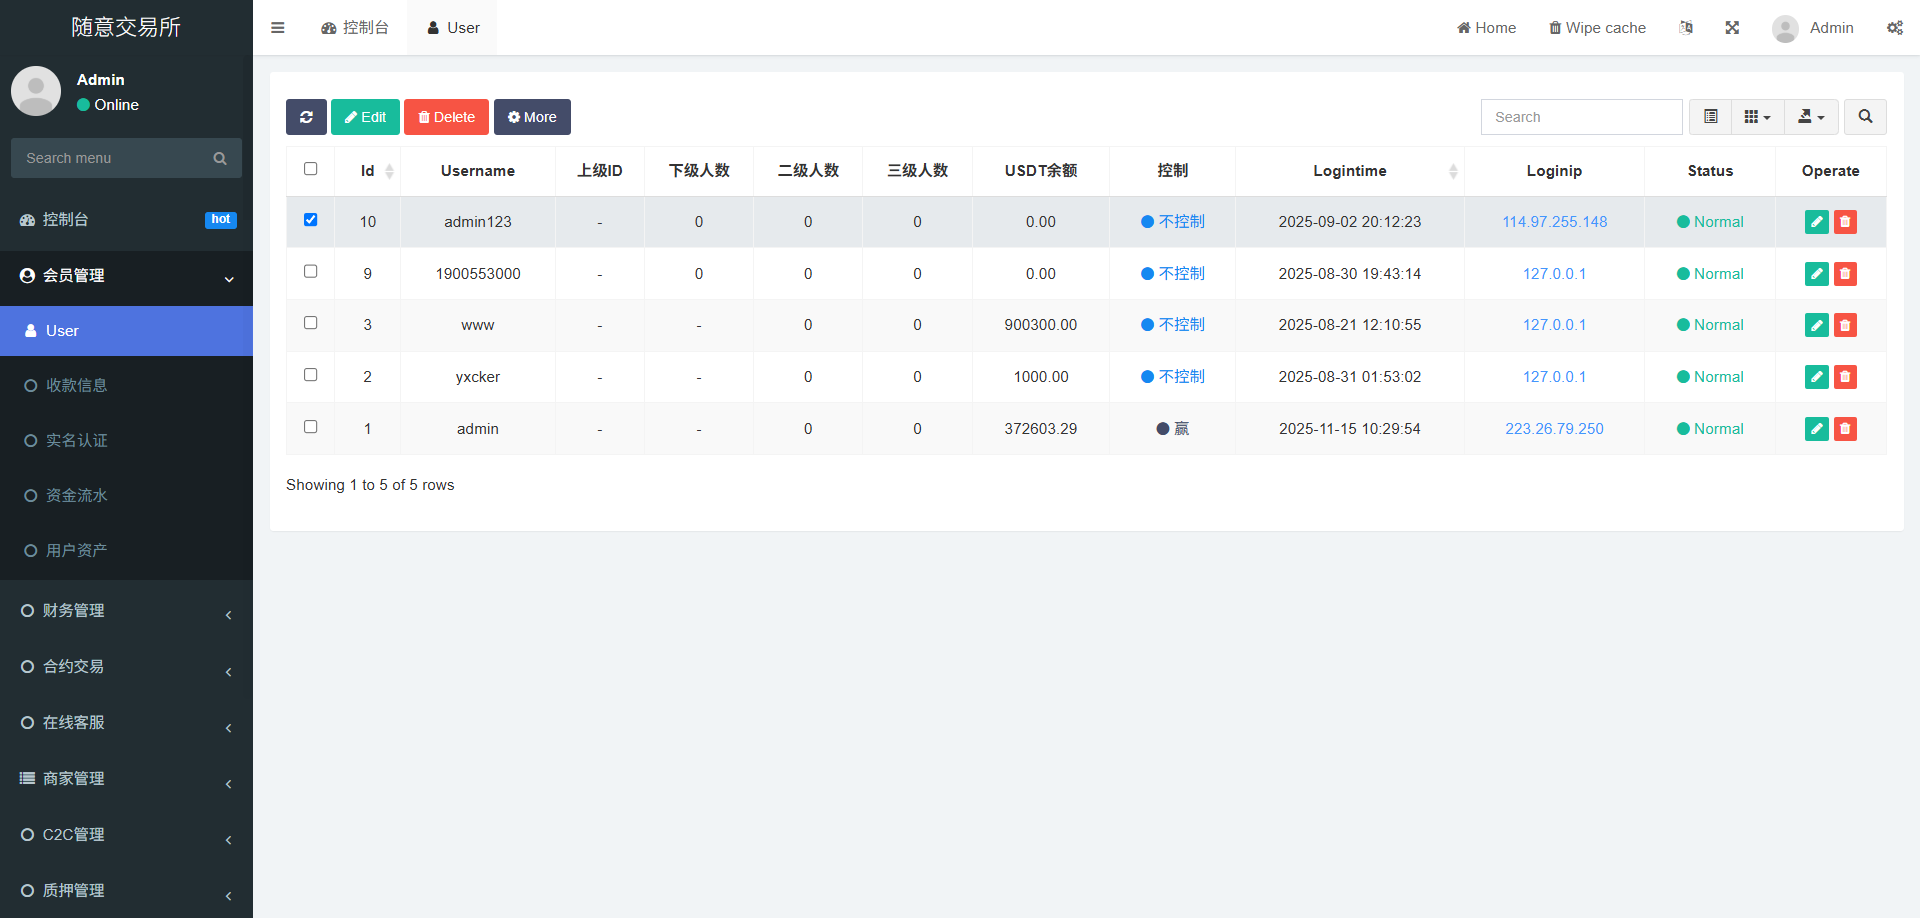Select the checkbox for user www
The height and width of the screenshot is (918, 1920).
[x=311, y=323]
